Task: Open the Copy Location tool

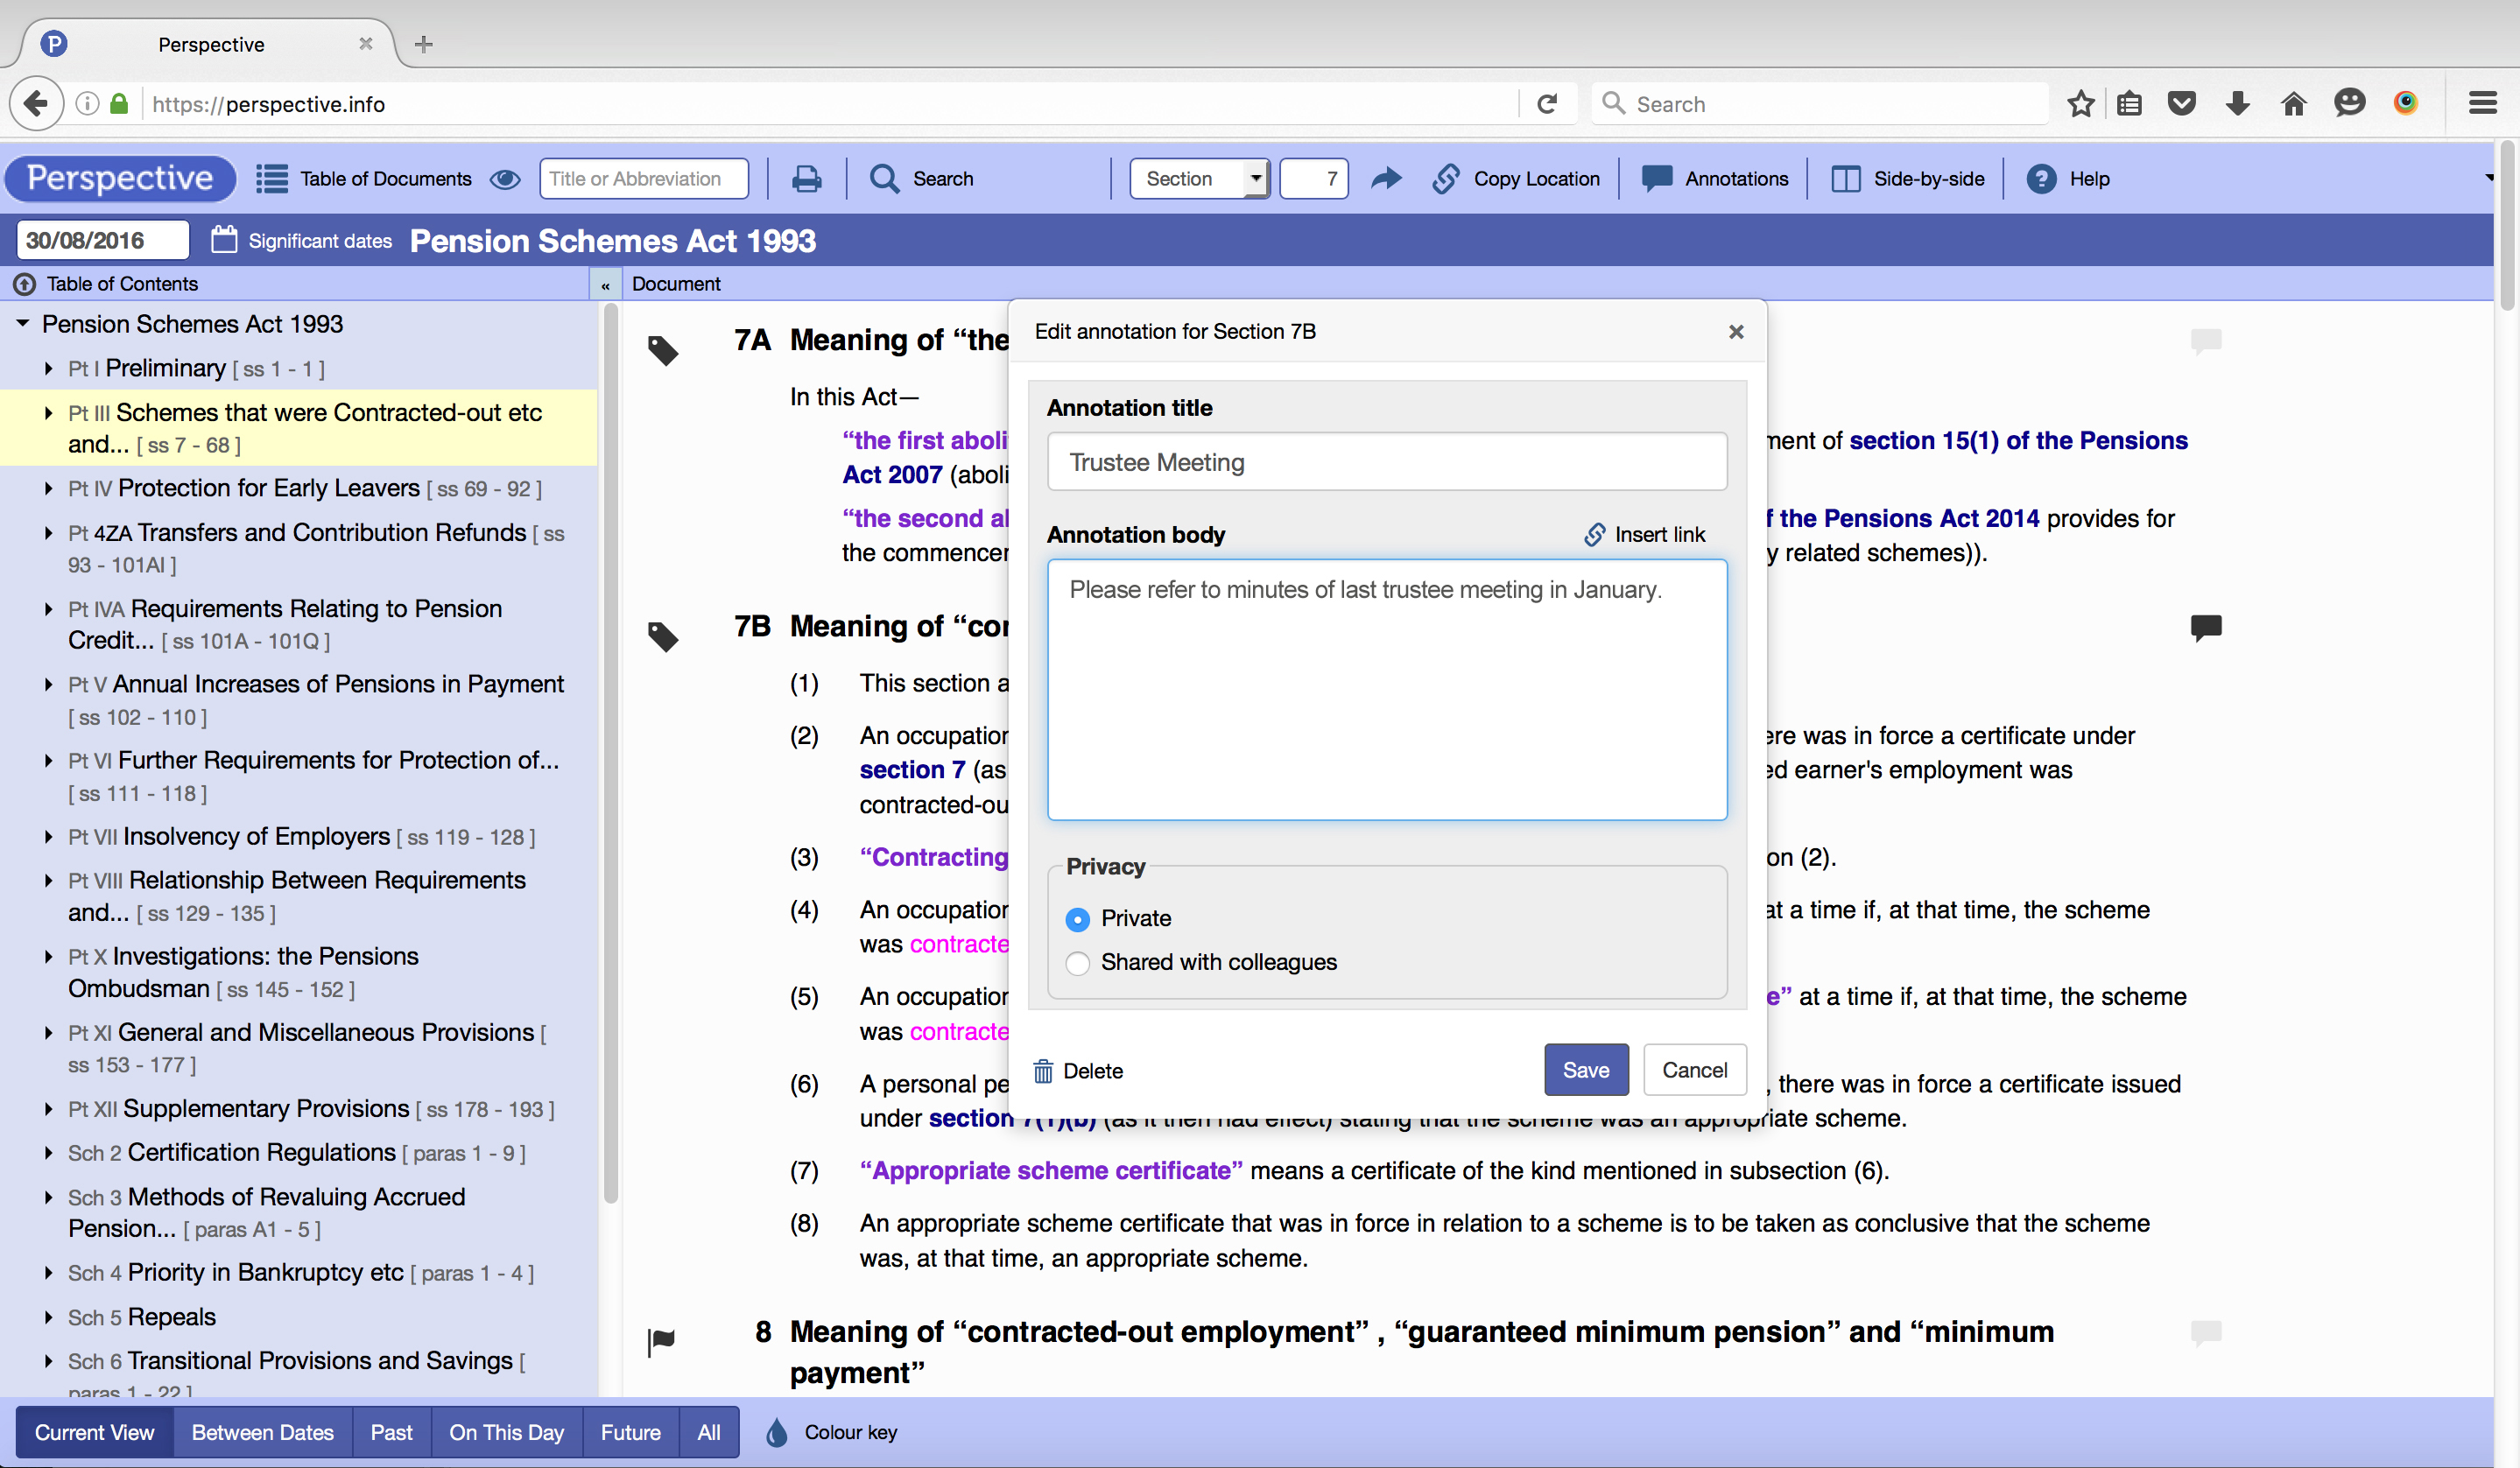Action: (1517, 178)
